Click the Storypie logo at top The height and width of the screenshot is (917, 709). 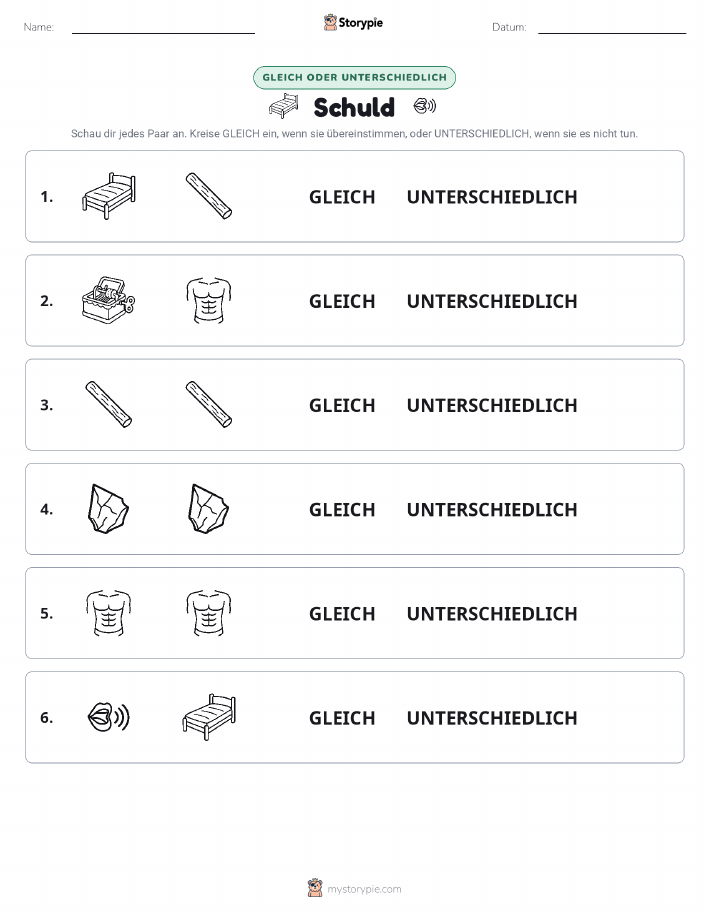click(353, 23)
